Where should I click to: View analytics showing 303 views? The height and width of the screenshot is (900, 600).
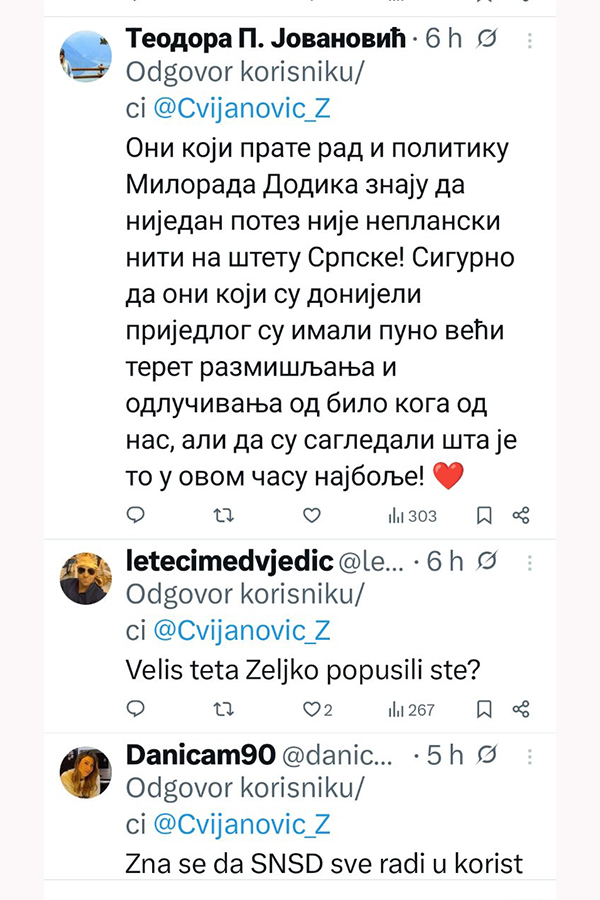(x=412, y=516)
